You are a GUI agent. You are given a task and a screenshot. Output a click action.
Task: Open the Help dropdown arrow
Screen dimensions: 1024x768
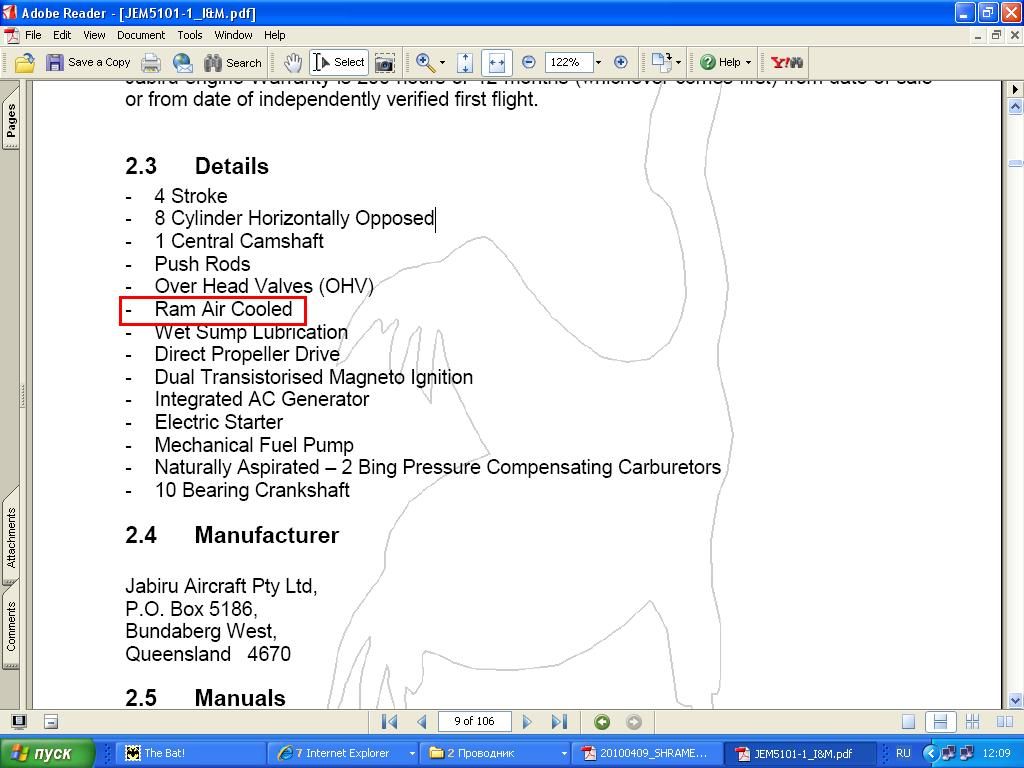pyautogui.click(x=748, y=63)
